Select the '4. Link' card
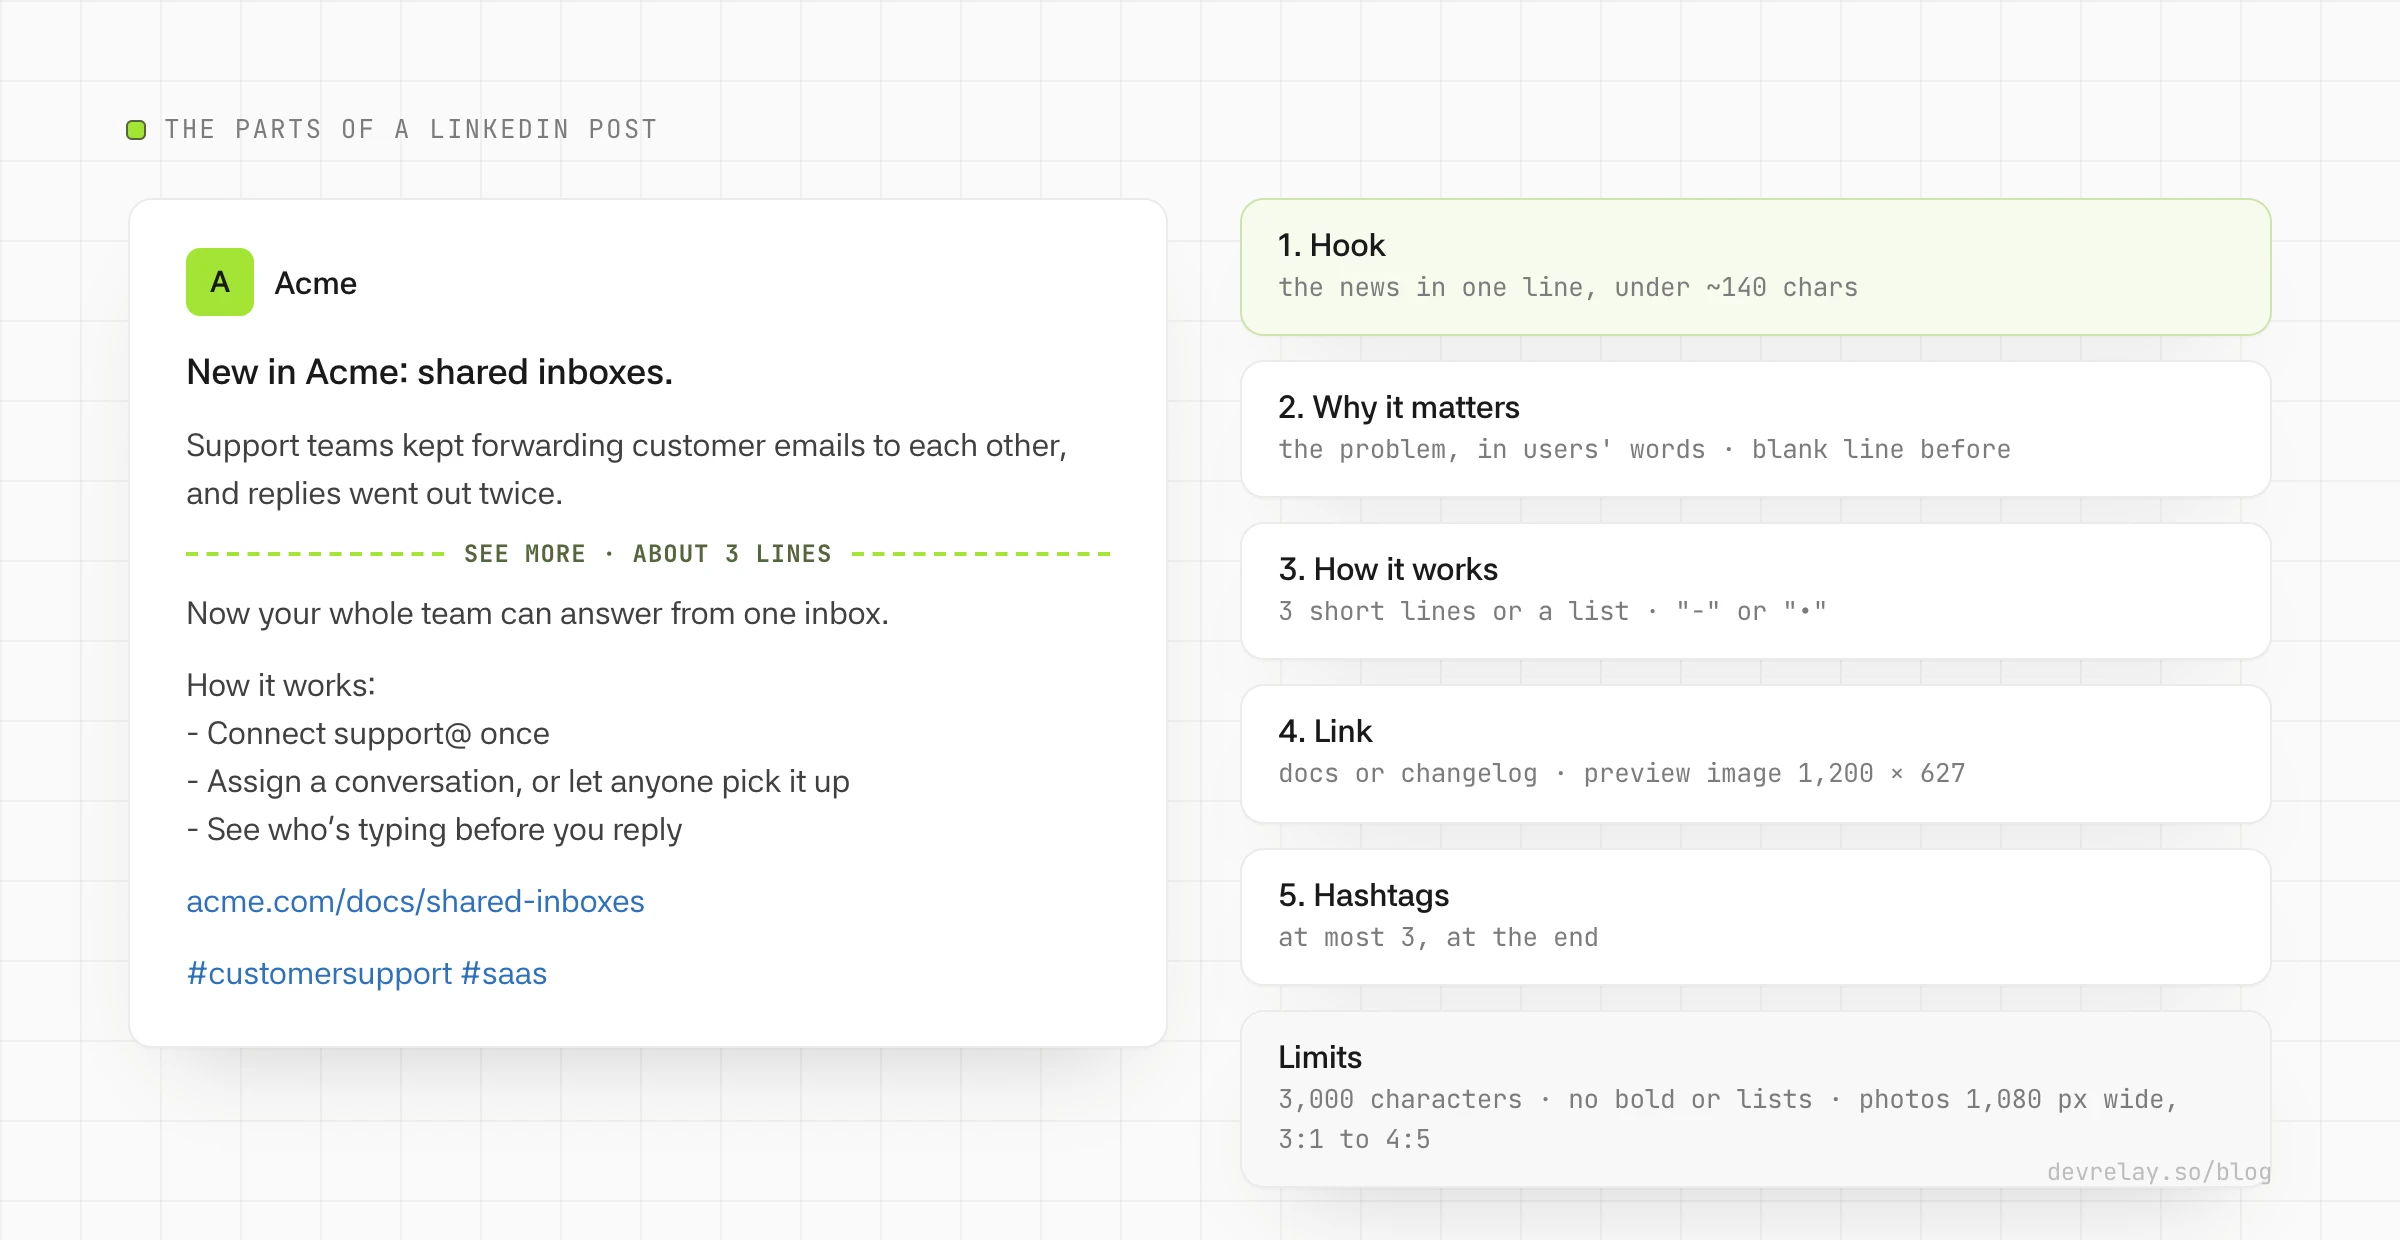 point(1755,754)
